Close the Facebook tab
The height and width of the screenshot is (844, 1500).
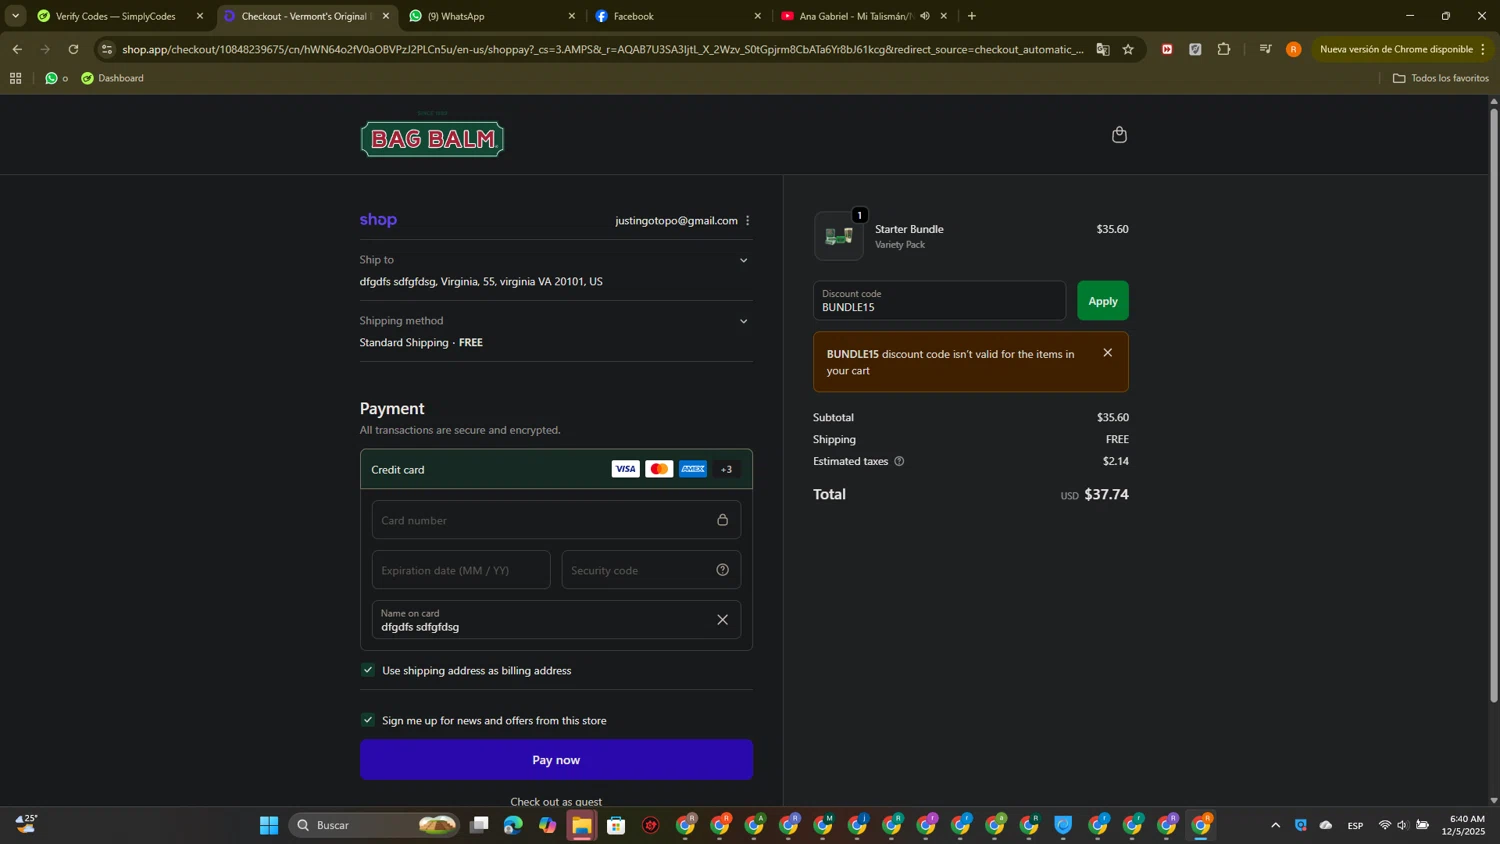tap(757, 16)
